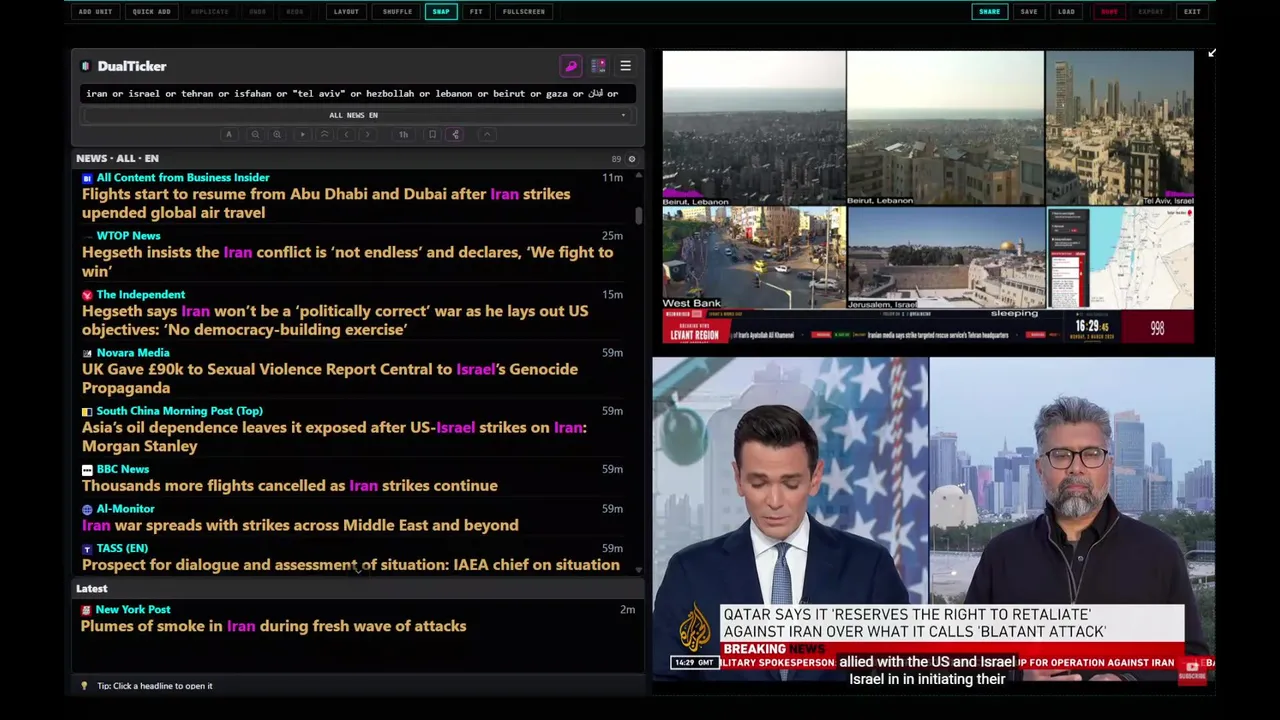Open UK Gave £90k headline from Novara Media
This screenshot has height=720, width=1280.
pos(330,378)
